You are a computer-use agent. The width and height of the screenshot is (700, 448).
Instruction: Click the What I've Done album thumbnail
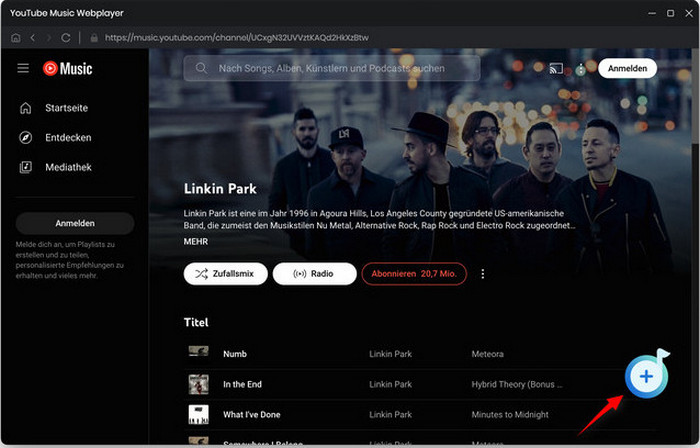(x=198, y=415)
